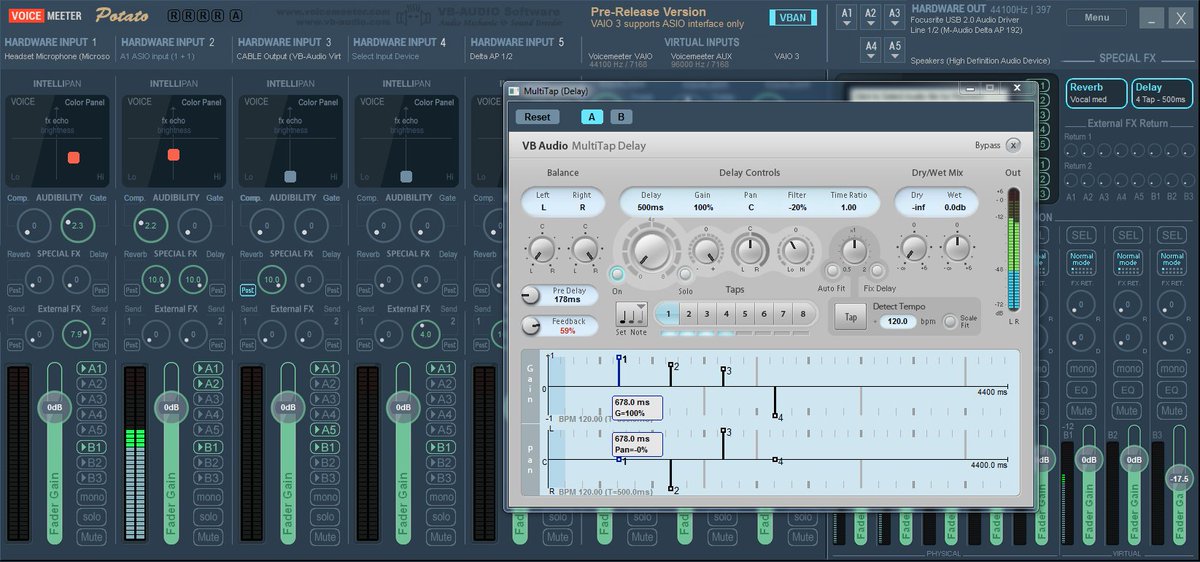Click Hardware Input 1 Fader Gain handle
This screenshot has height=562, width=1200.
pyautogui.click(x=54, y=407)
